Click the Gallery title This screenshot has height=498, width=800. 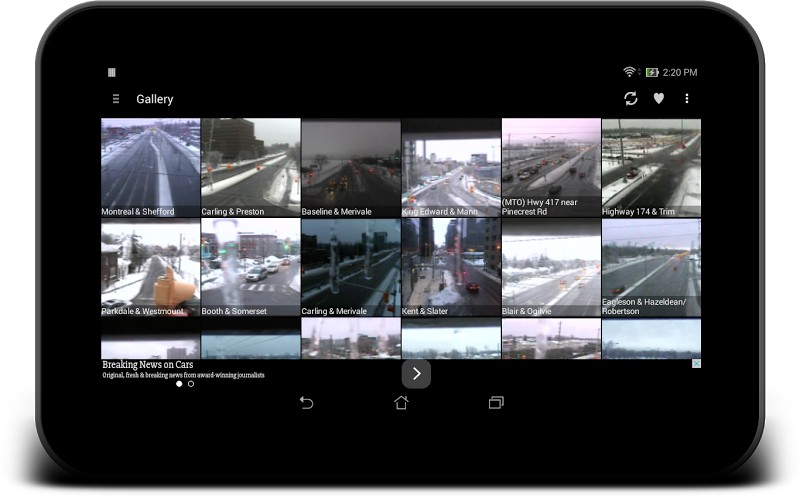point(155,99)
